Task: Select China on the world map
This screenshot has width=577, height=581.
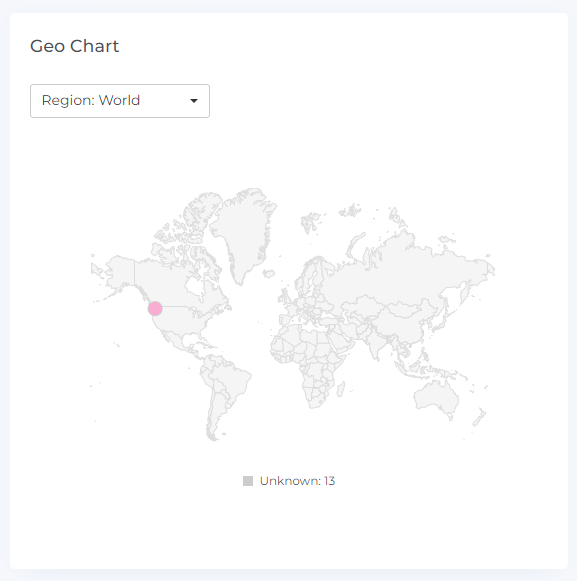Action: point(400,322)
